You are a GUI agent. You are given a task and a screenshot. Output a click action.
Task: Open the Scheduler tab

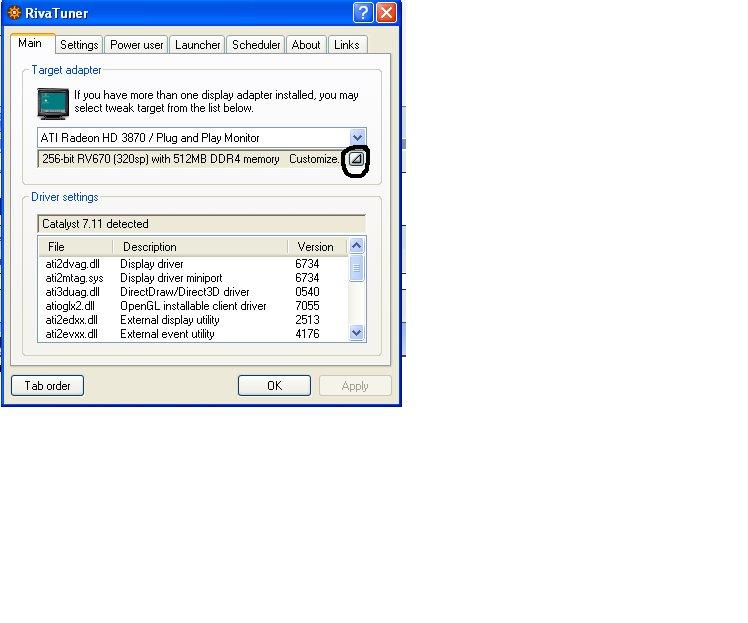256,45
